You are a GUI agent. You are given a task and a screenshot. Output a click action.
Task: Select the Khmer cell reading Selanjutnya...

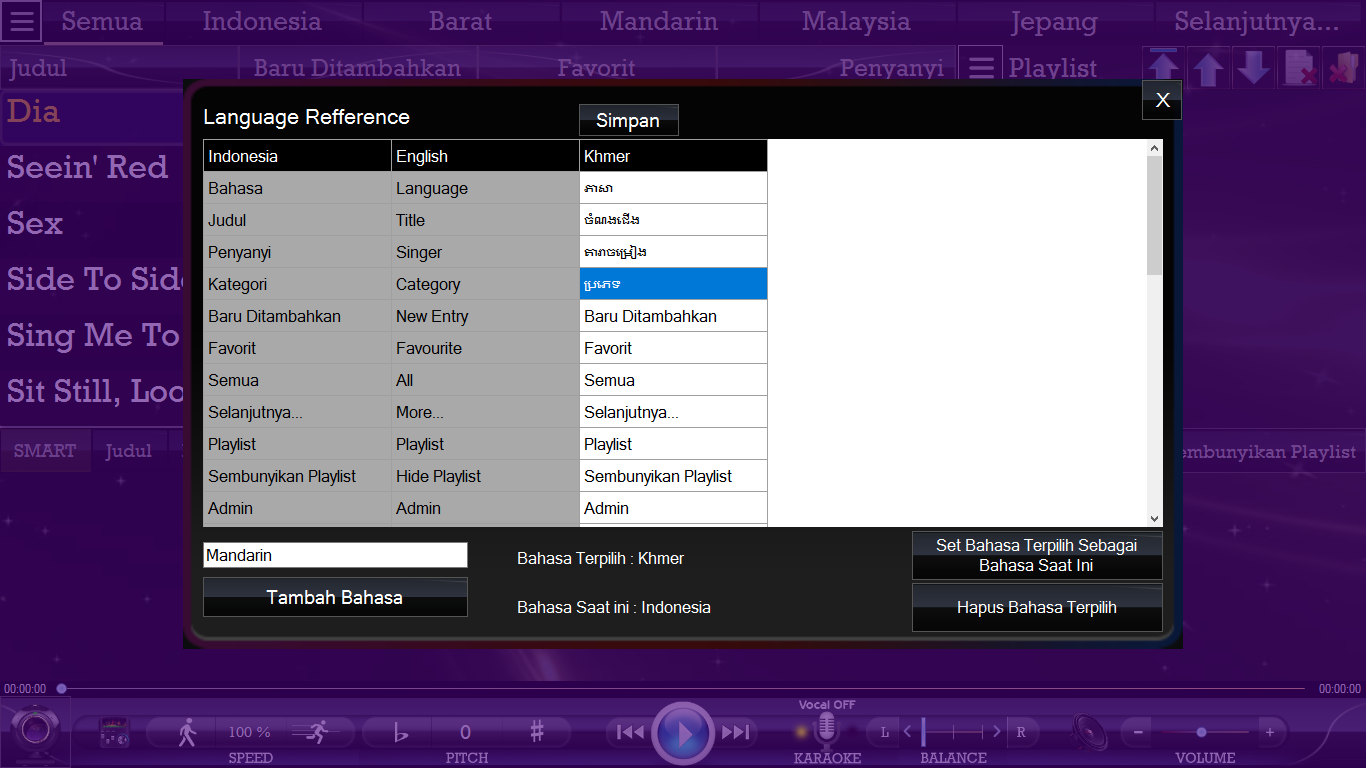(673, 412)
